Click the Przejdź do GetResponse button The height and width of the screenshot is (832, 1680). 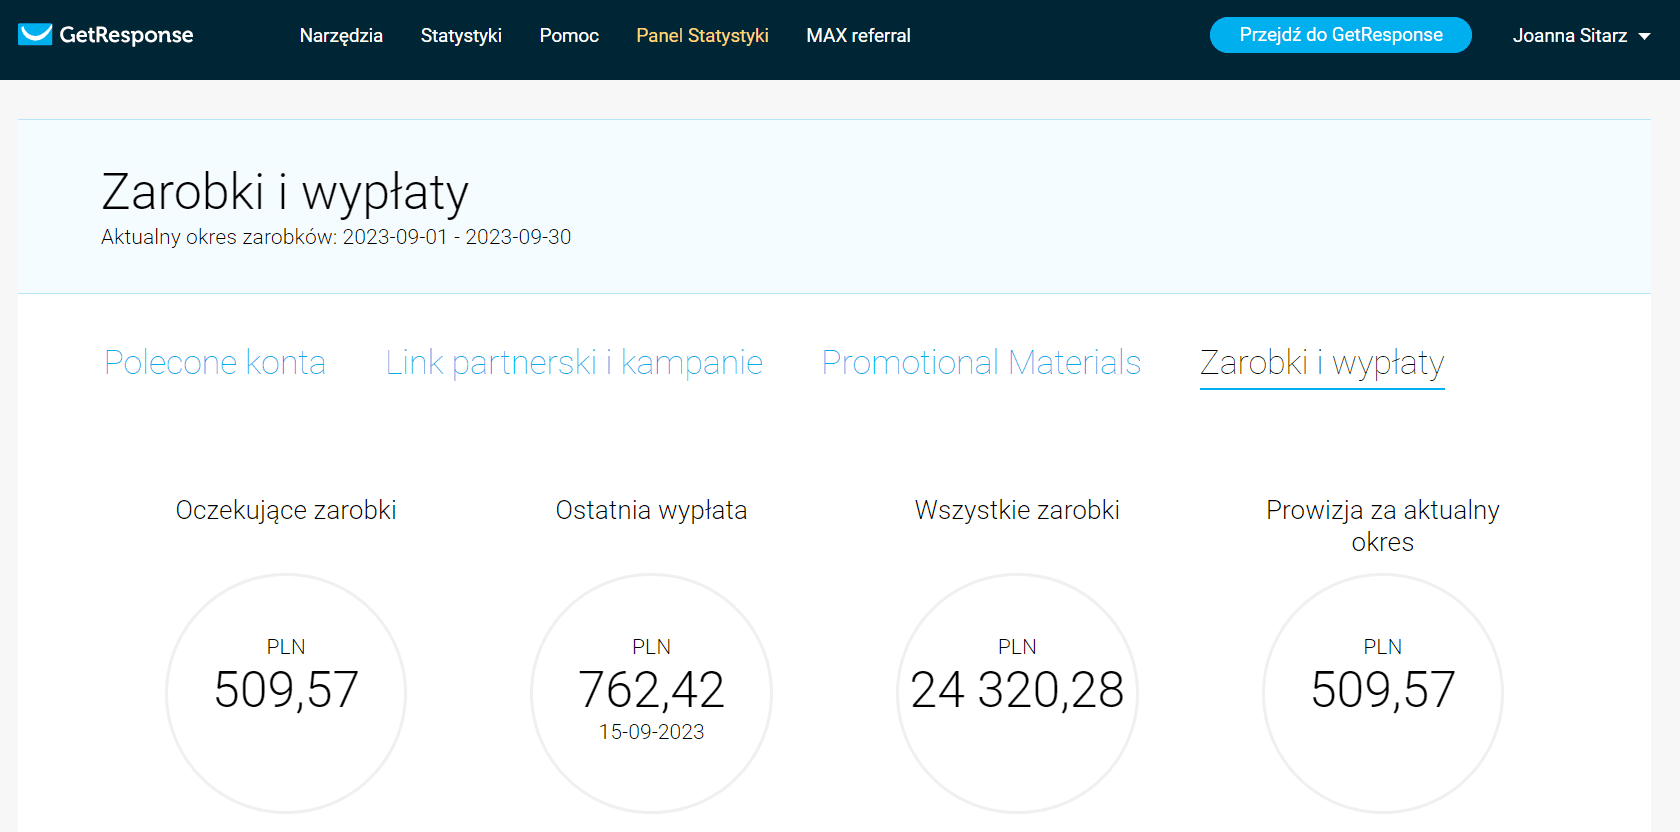point(1341,35)
